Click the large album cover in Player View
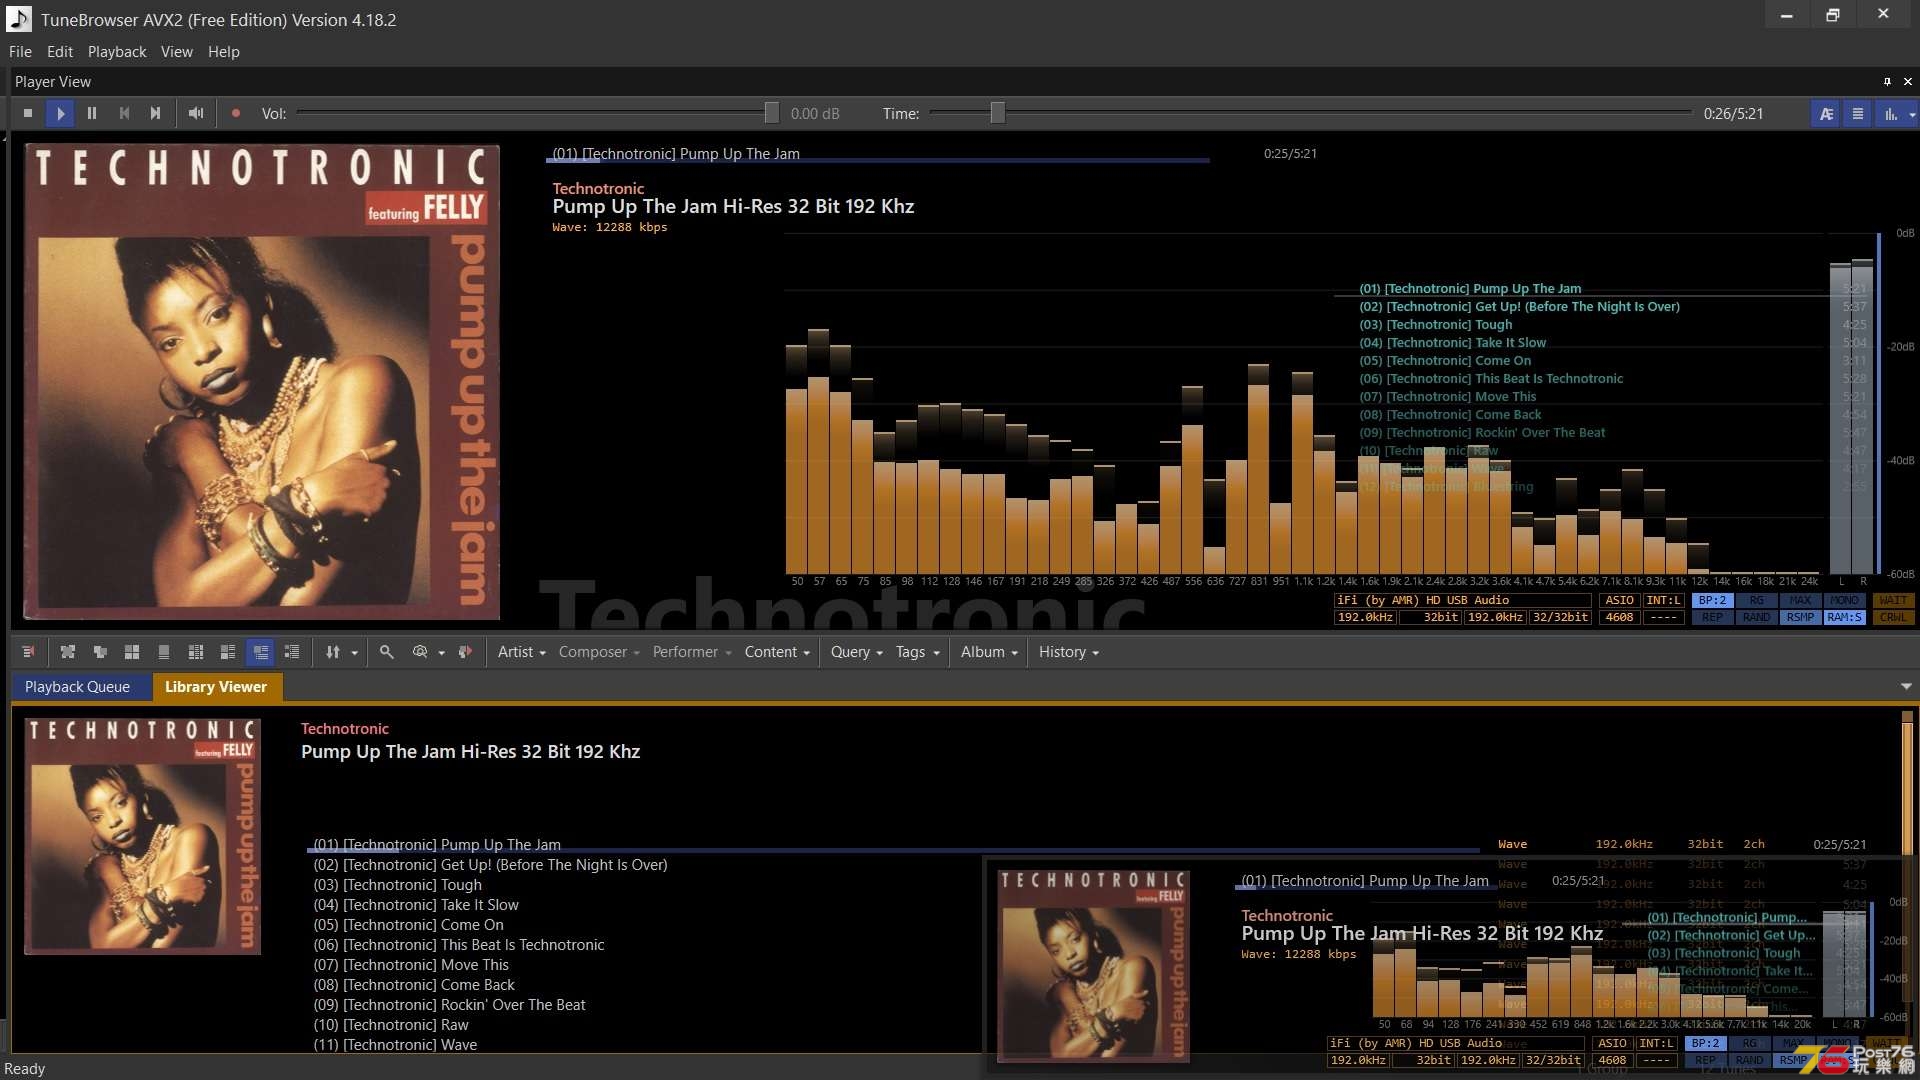This screenshot has width=1920, height=1080. tap(261, 381)
